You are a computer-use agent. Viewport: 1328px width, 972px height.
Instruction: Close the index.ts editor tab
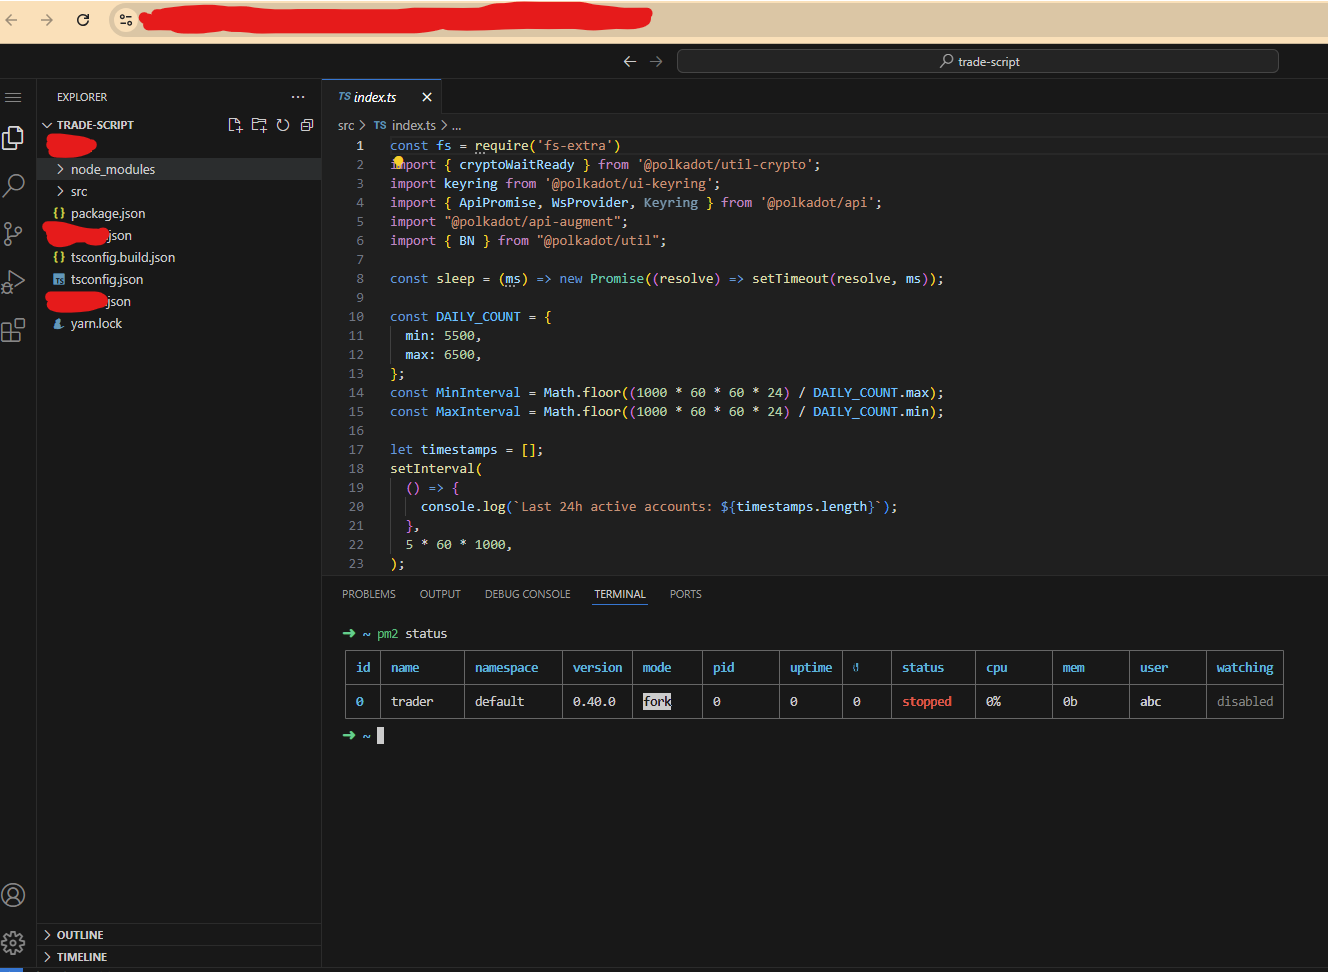(x=427, y=97)
